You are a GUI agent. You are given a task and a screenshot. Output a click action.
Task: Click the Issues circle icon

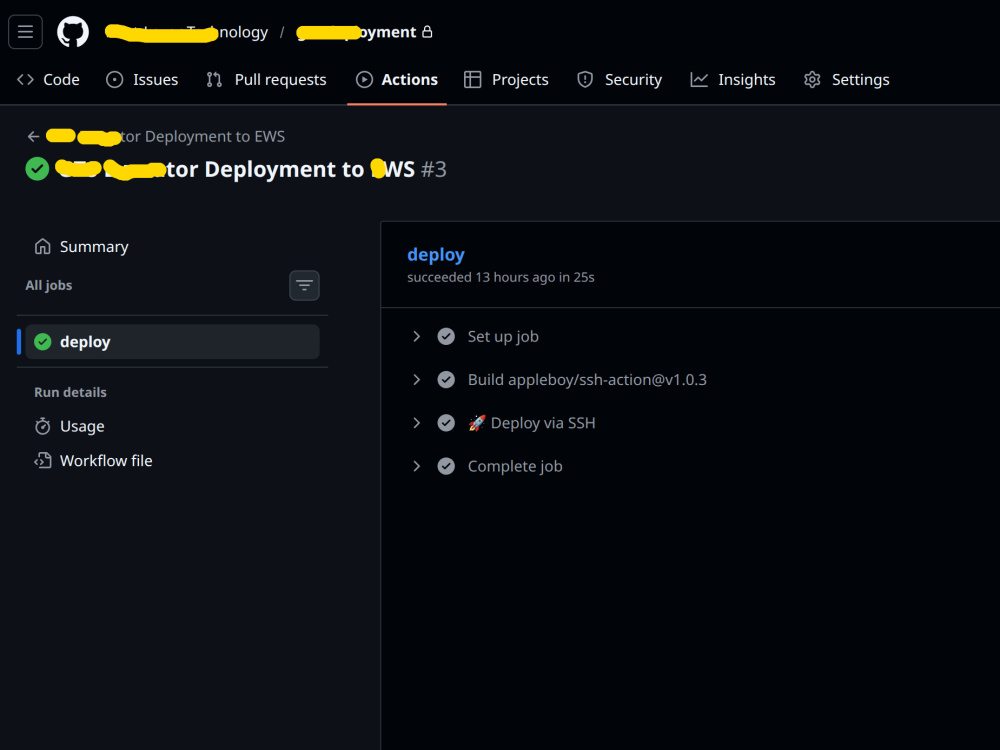[x=114, y=80]
